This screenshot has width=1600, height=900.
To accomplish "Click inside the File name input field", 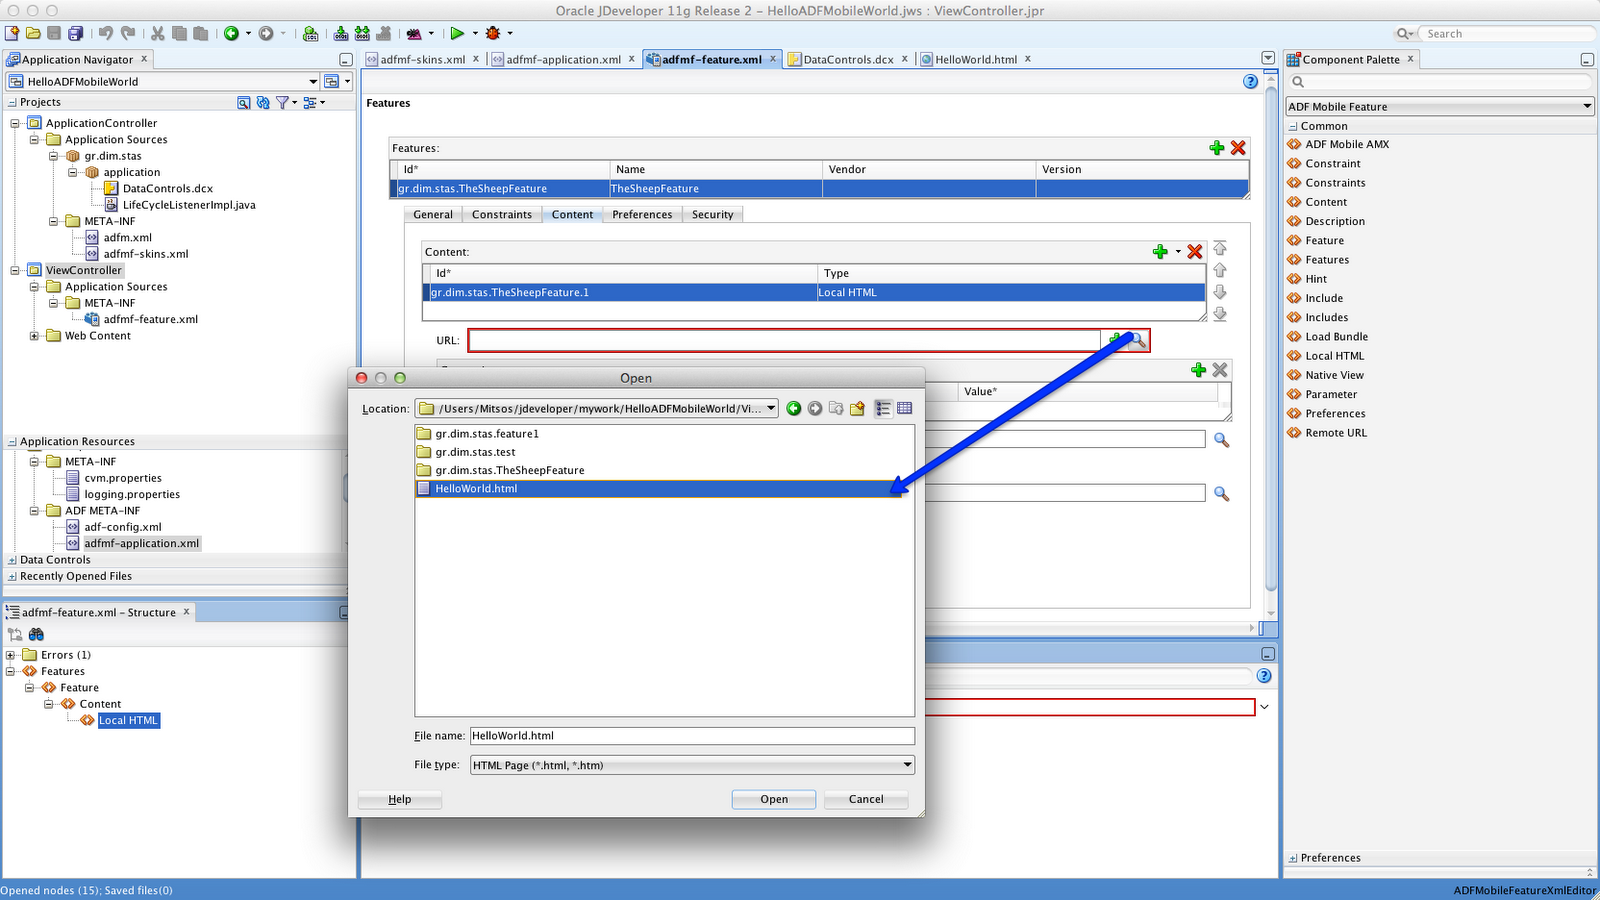I will (x=690, y=735).
